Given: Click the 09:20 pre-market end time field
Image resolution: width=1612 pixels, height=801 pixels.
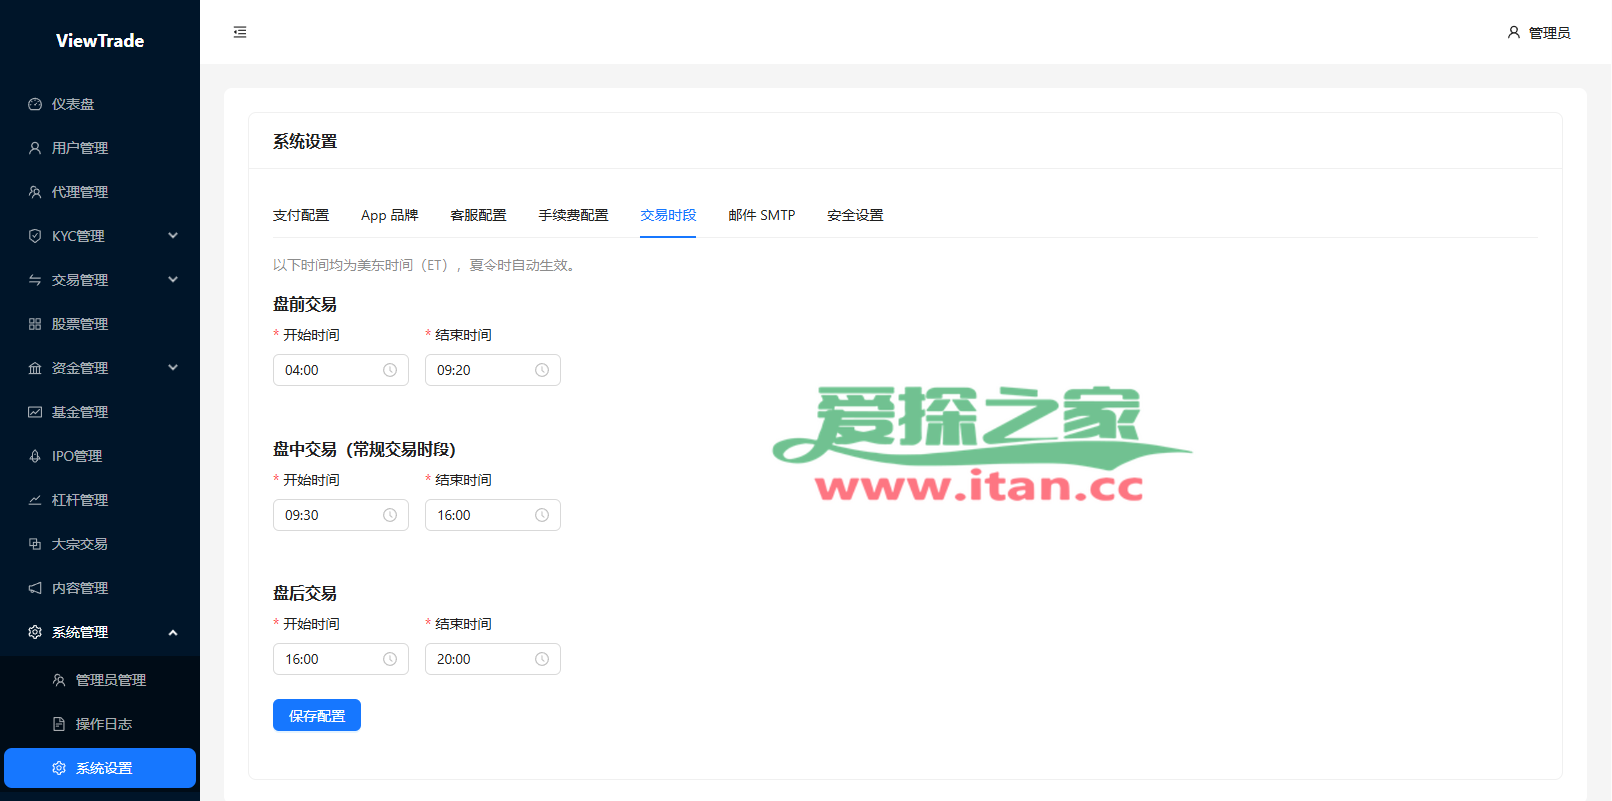Looking at the screenshot, I should coord(493,370).
